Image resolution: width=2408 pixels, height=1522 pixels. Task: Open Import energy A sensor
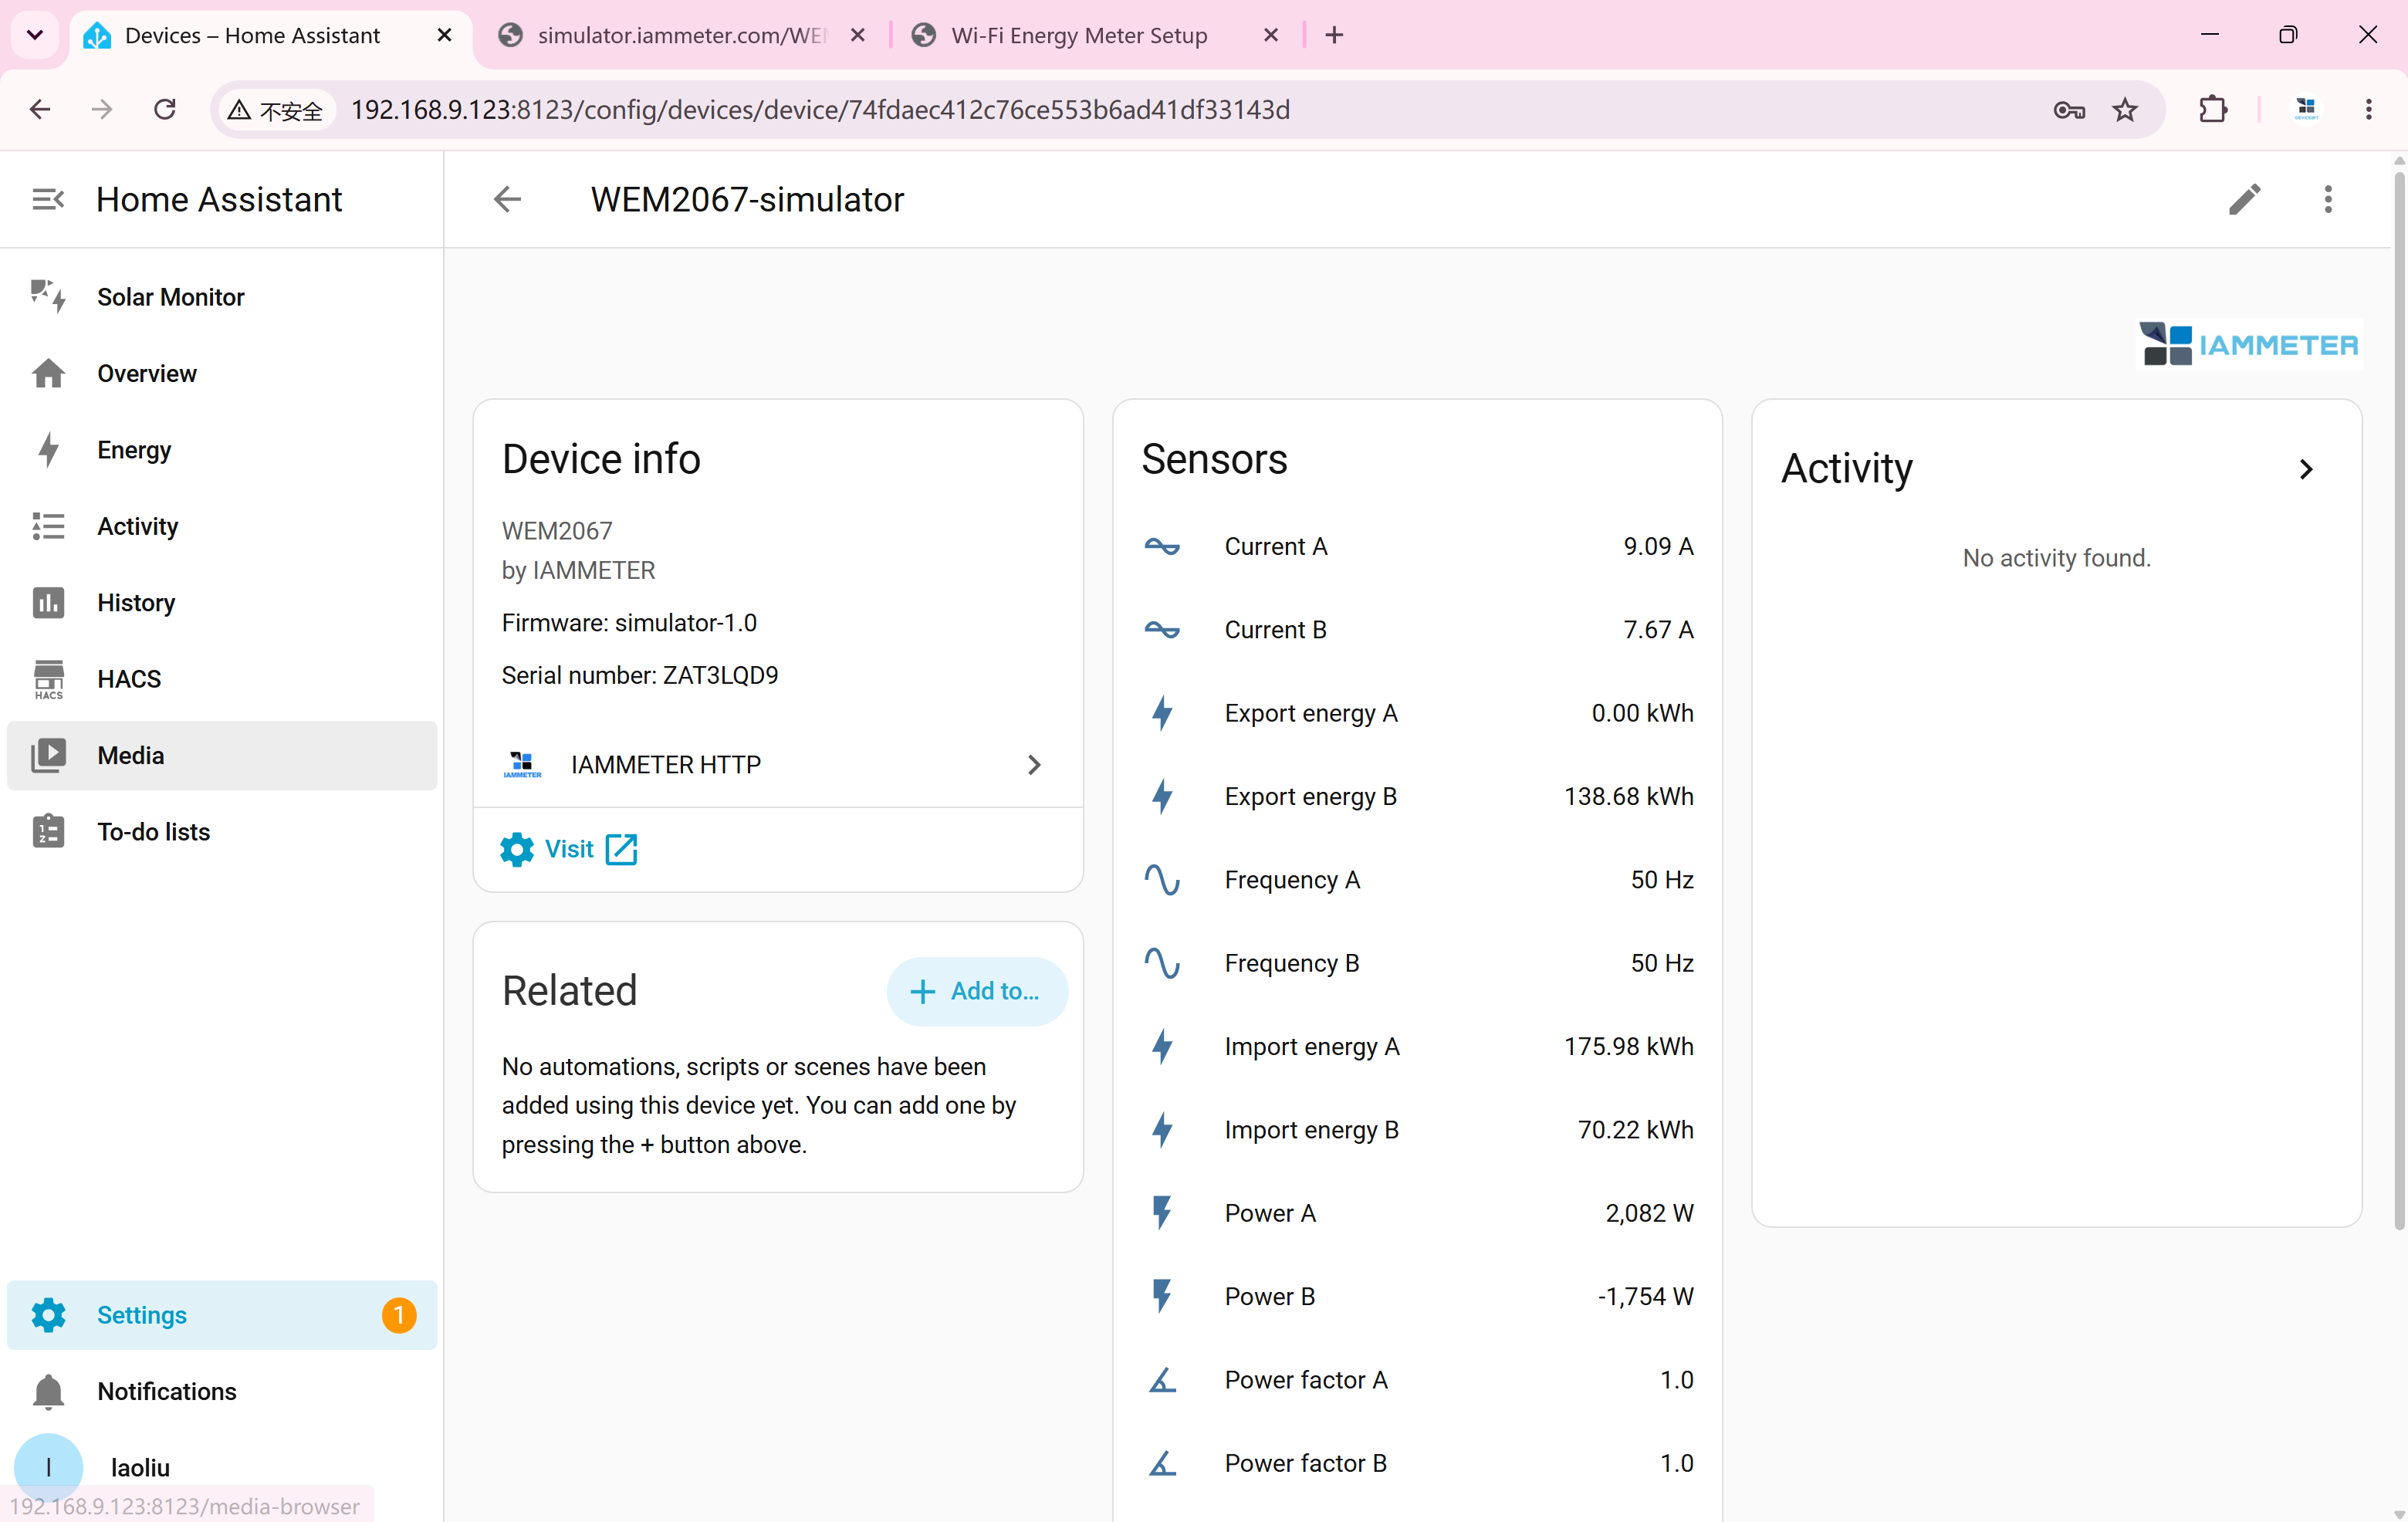[x=1417, y=1046]
